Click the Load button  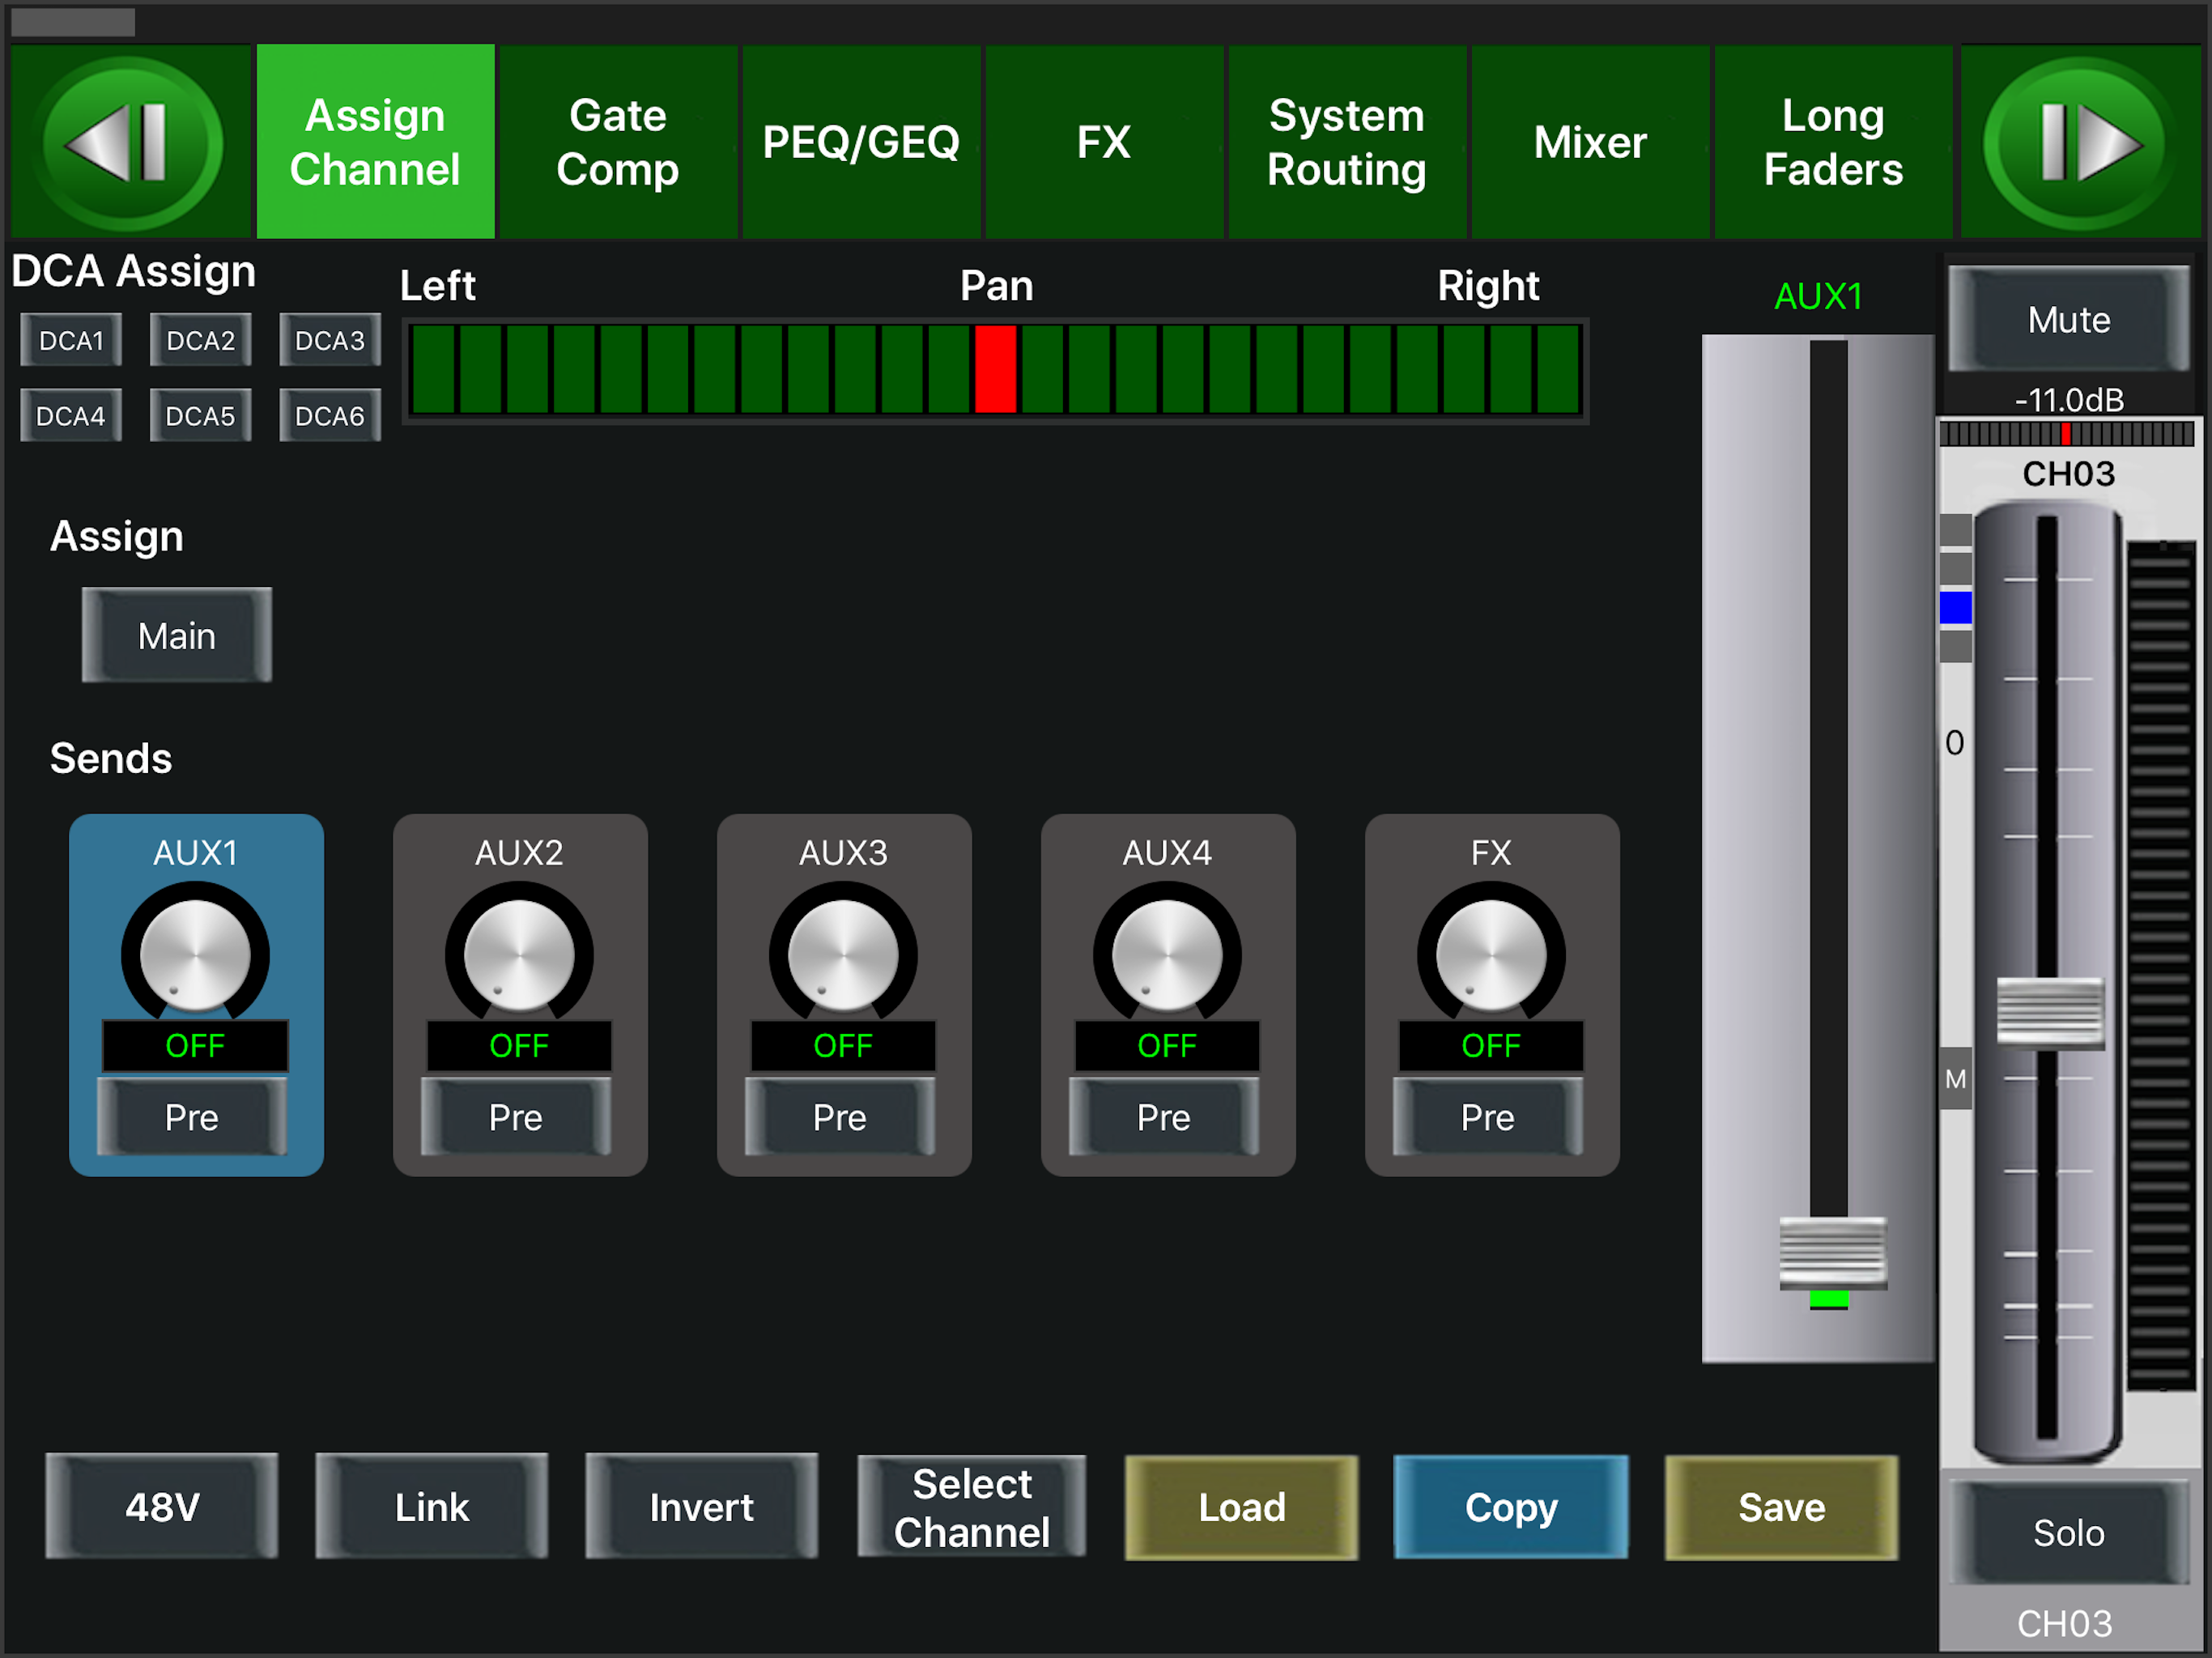[x=1242, y=1507]
